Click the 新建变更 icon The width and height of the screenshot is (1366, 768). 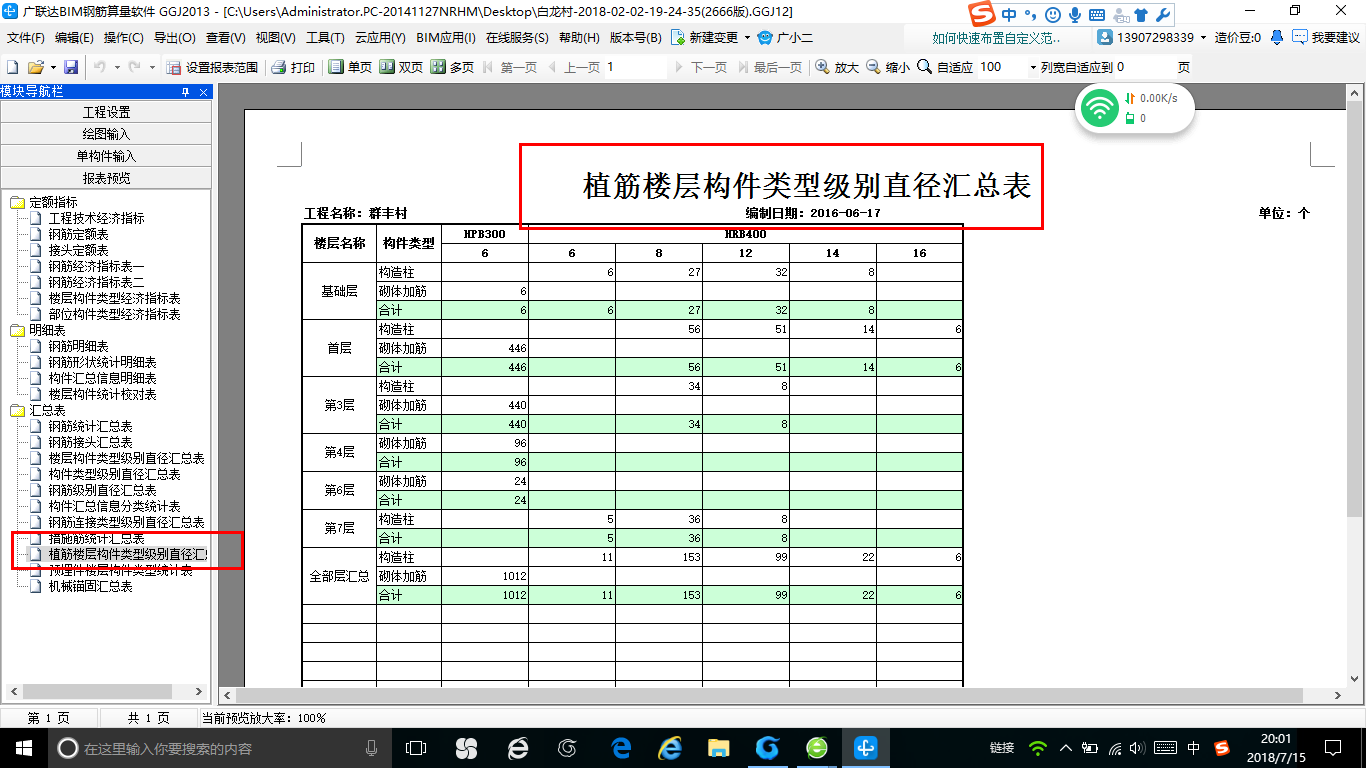[x=678, y=38]
